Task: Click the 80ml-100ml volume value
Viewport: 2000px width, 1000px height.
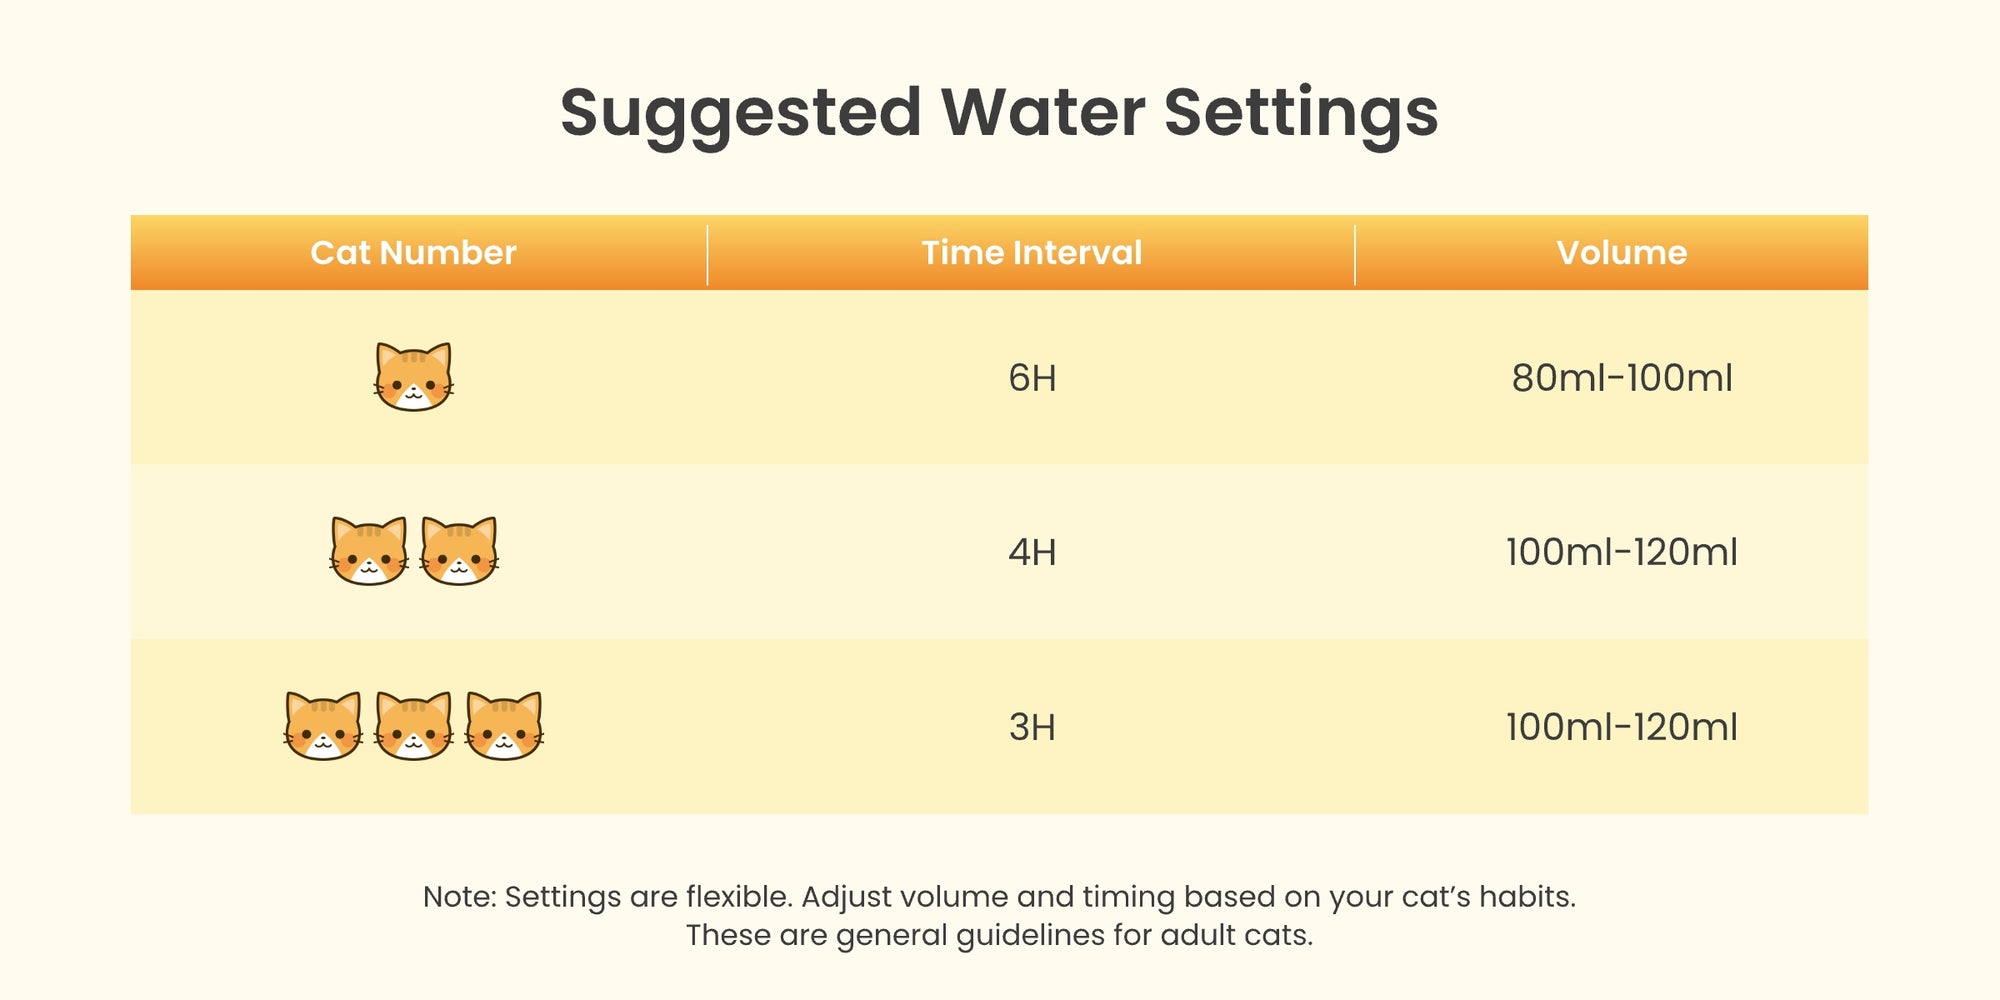Action: coord(1621,378)
